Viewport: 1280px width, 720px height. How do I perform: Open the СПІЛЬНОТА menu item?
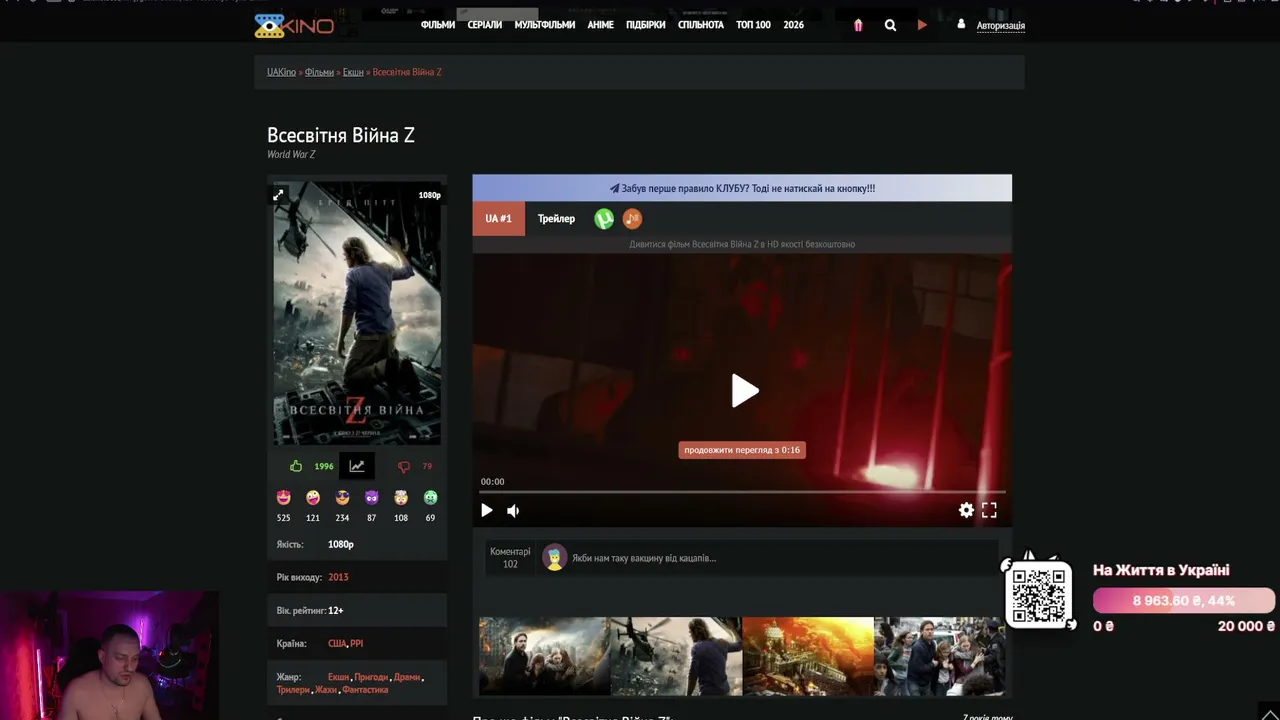701,25
